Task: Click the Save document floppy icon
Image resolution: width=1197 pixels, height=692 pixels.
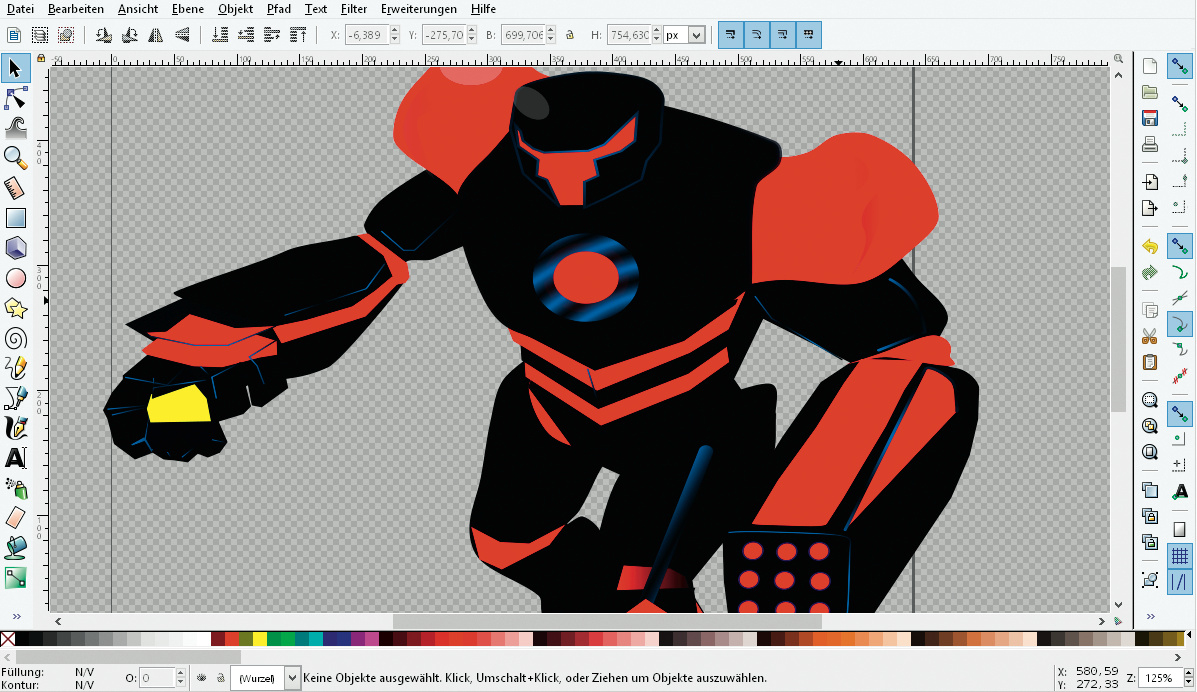Action: [1150, 119]
